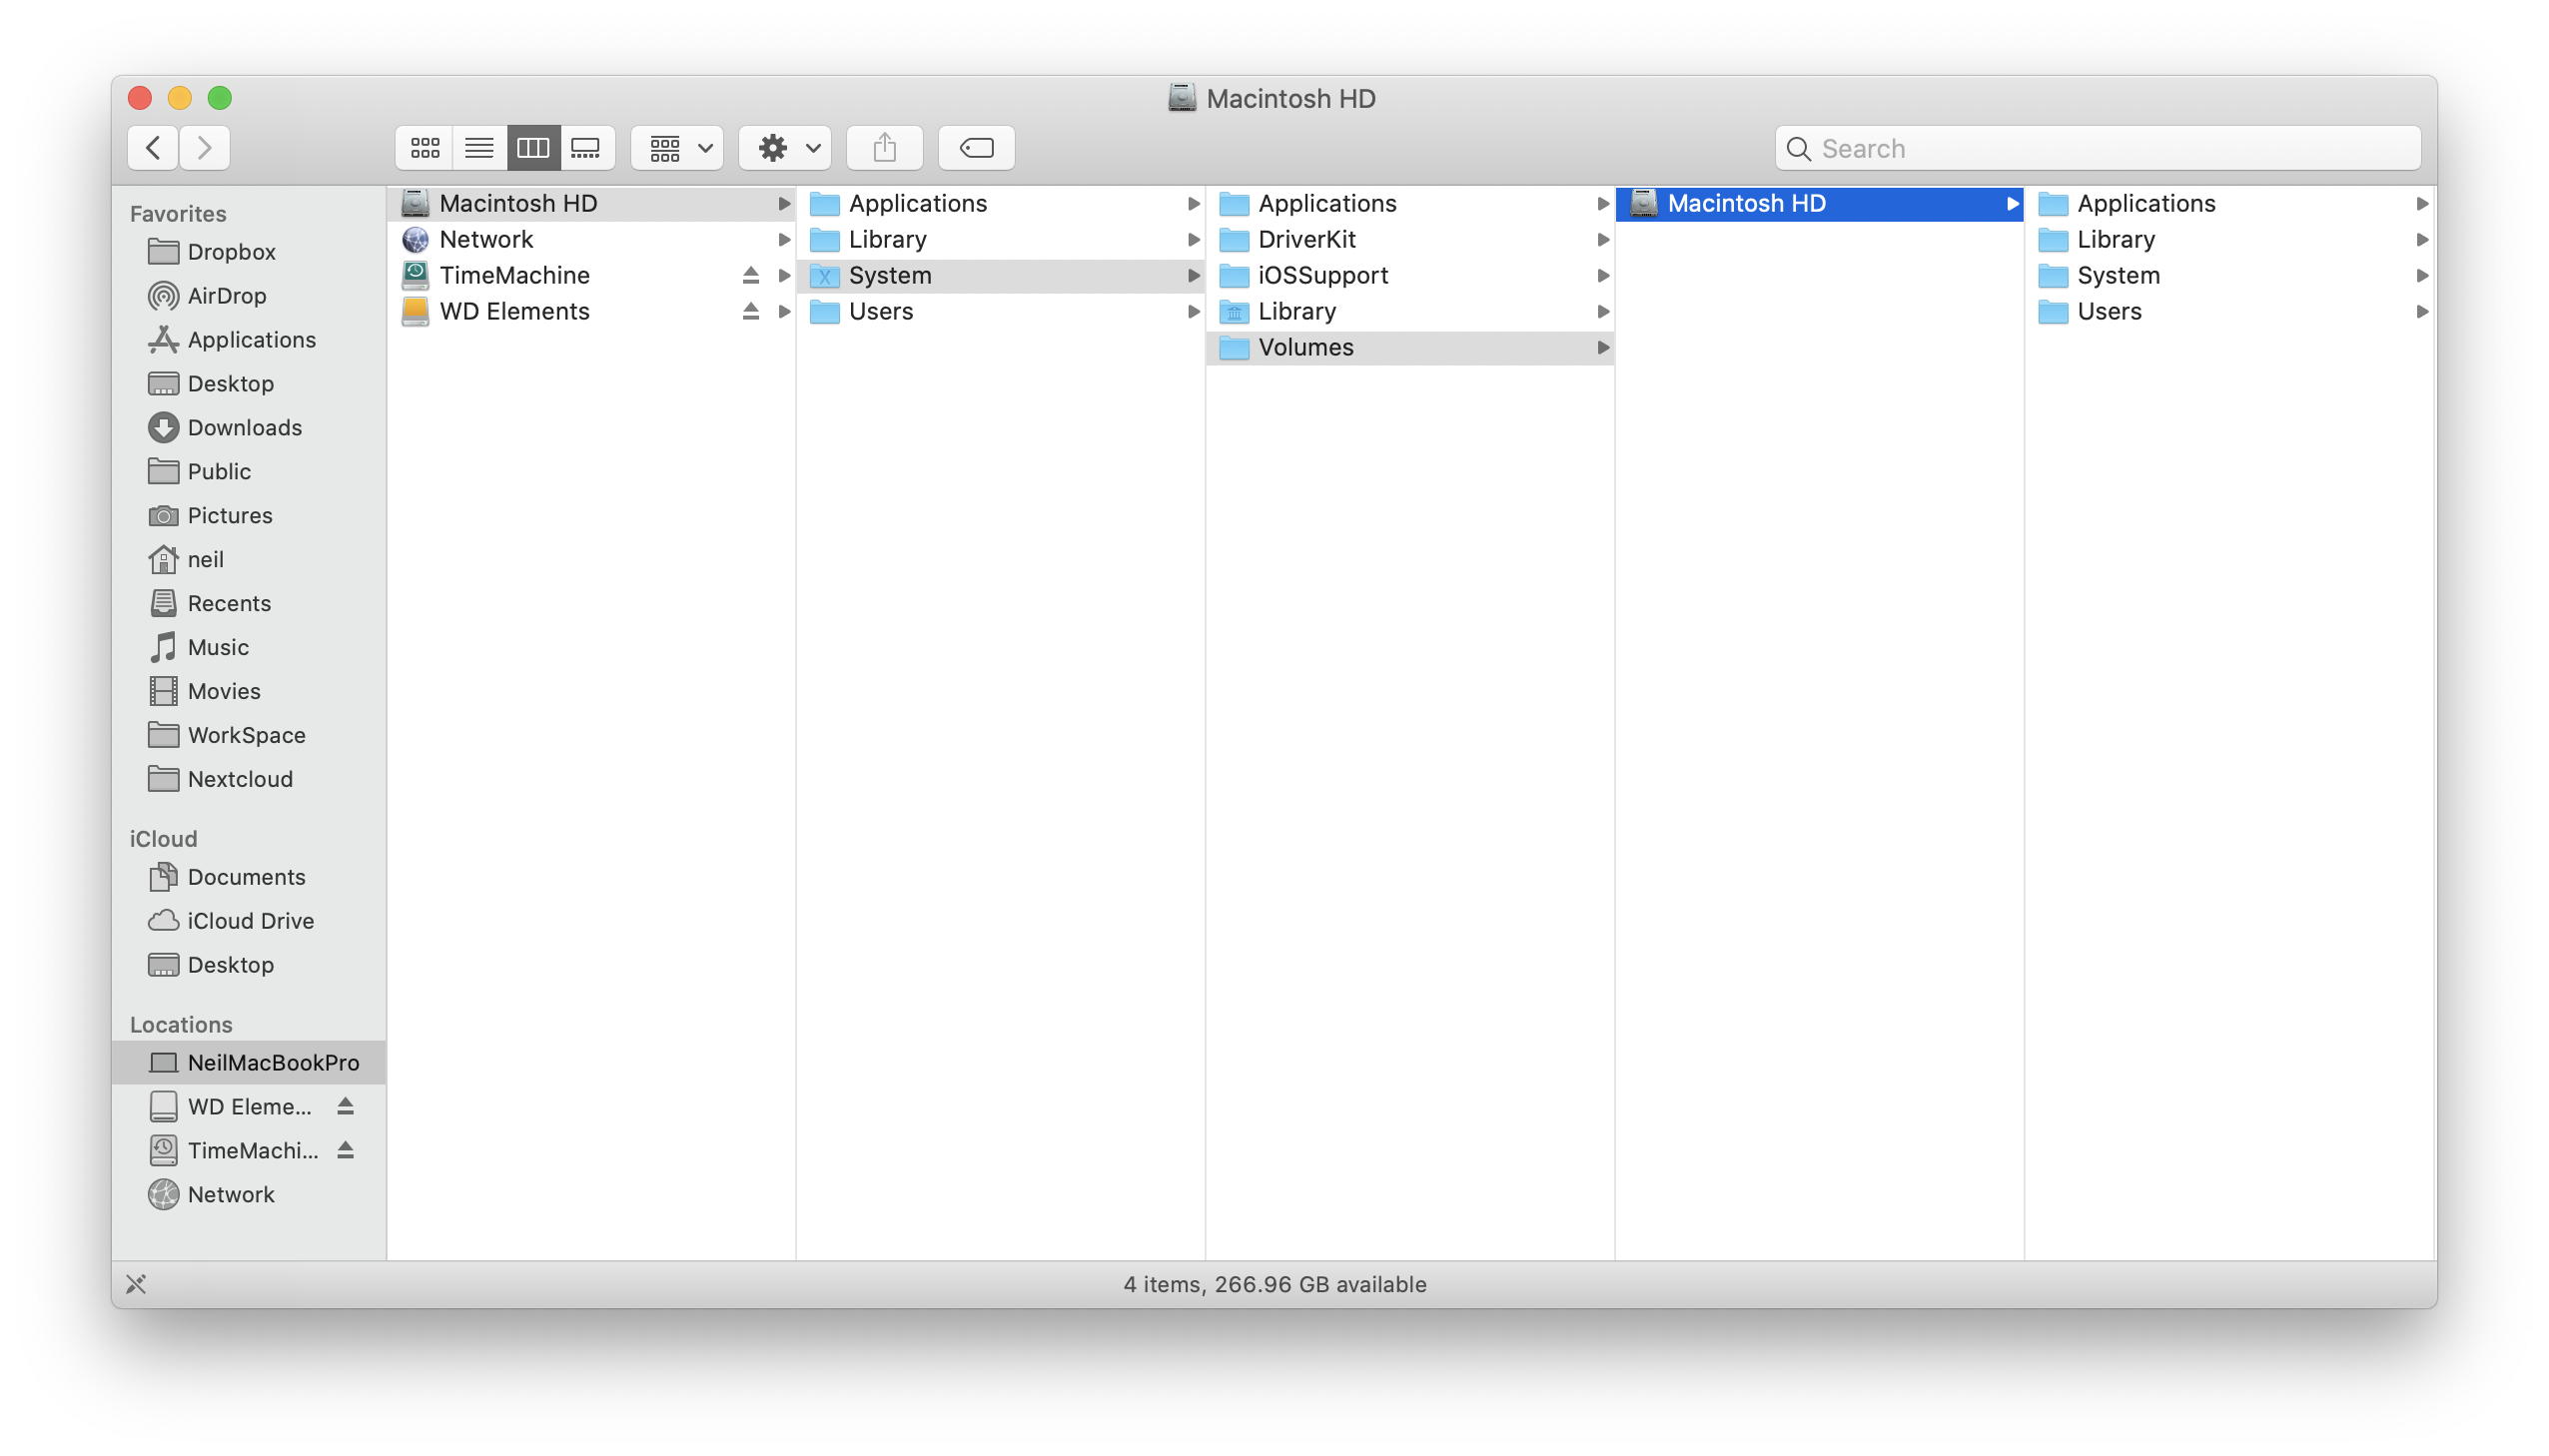Select highlighted Macintosh HD volume
The image size is (2549, 1456).
click(x=1819, y=203)
